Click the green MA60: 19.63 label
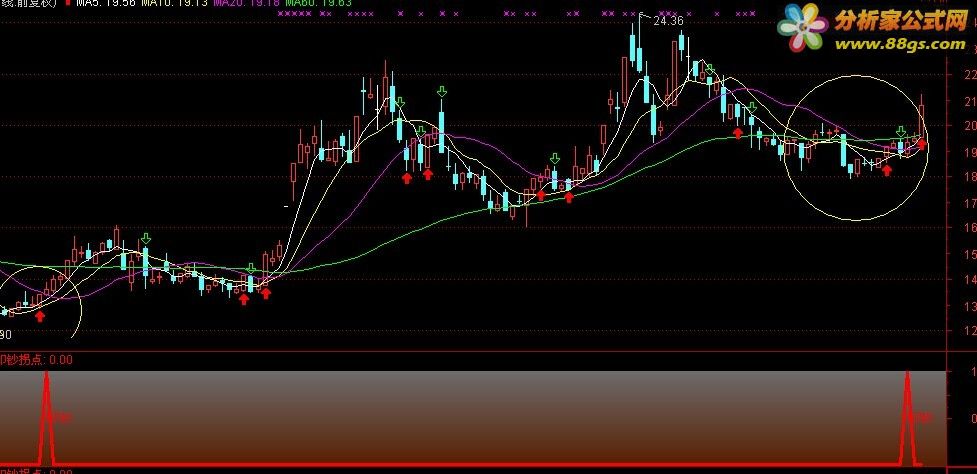The image size is (977, 474). pyautogui.click(x=319, y=2)
